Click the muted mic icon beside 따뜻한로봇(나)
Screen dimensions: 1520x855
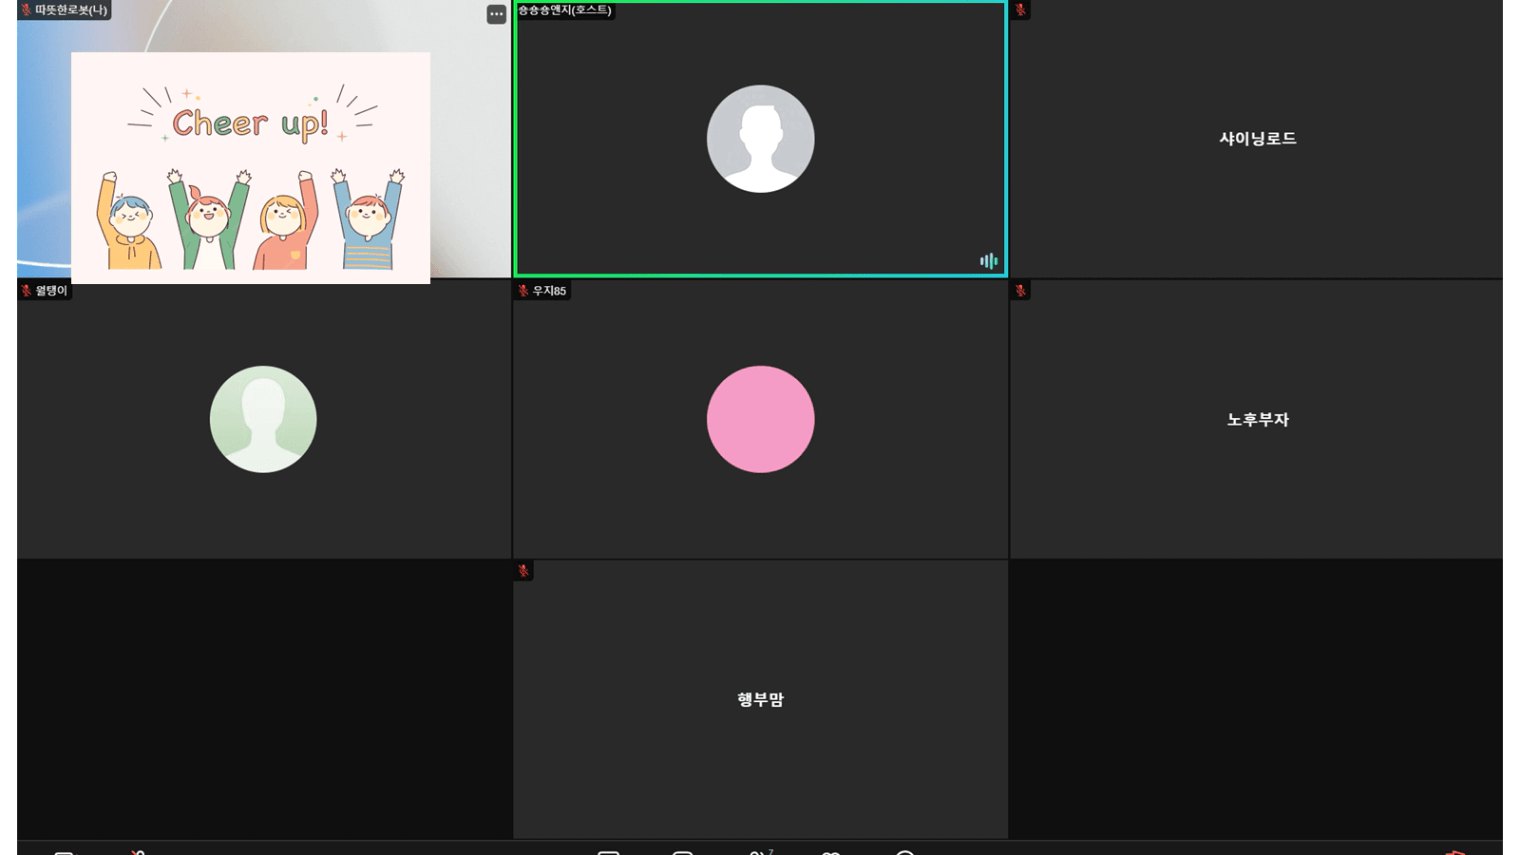pyautogui.click(x=26, y=10)
